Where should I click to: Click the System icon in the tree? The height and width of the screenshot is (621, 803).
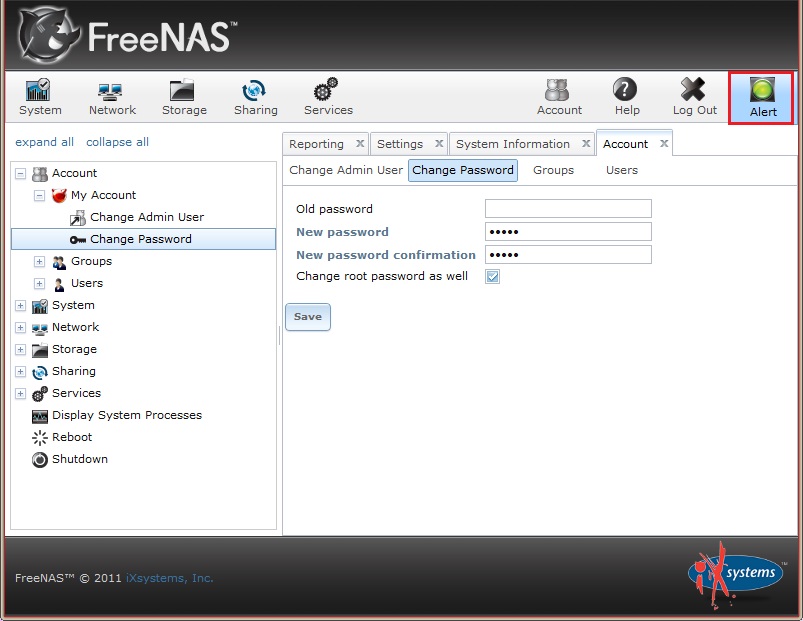39,306
